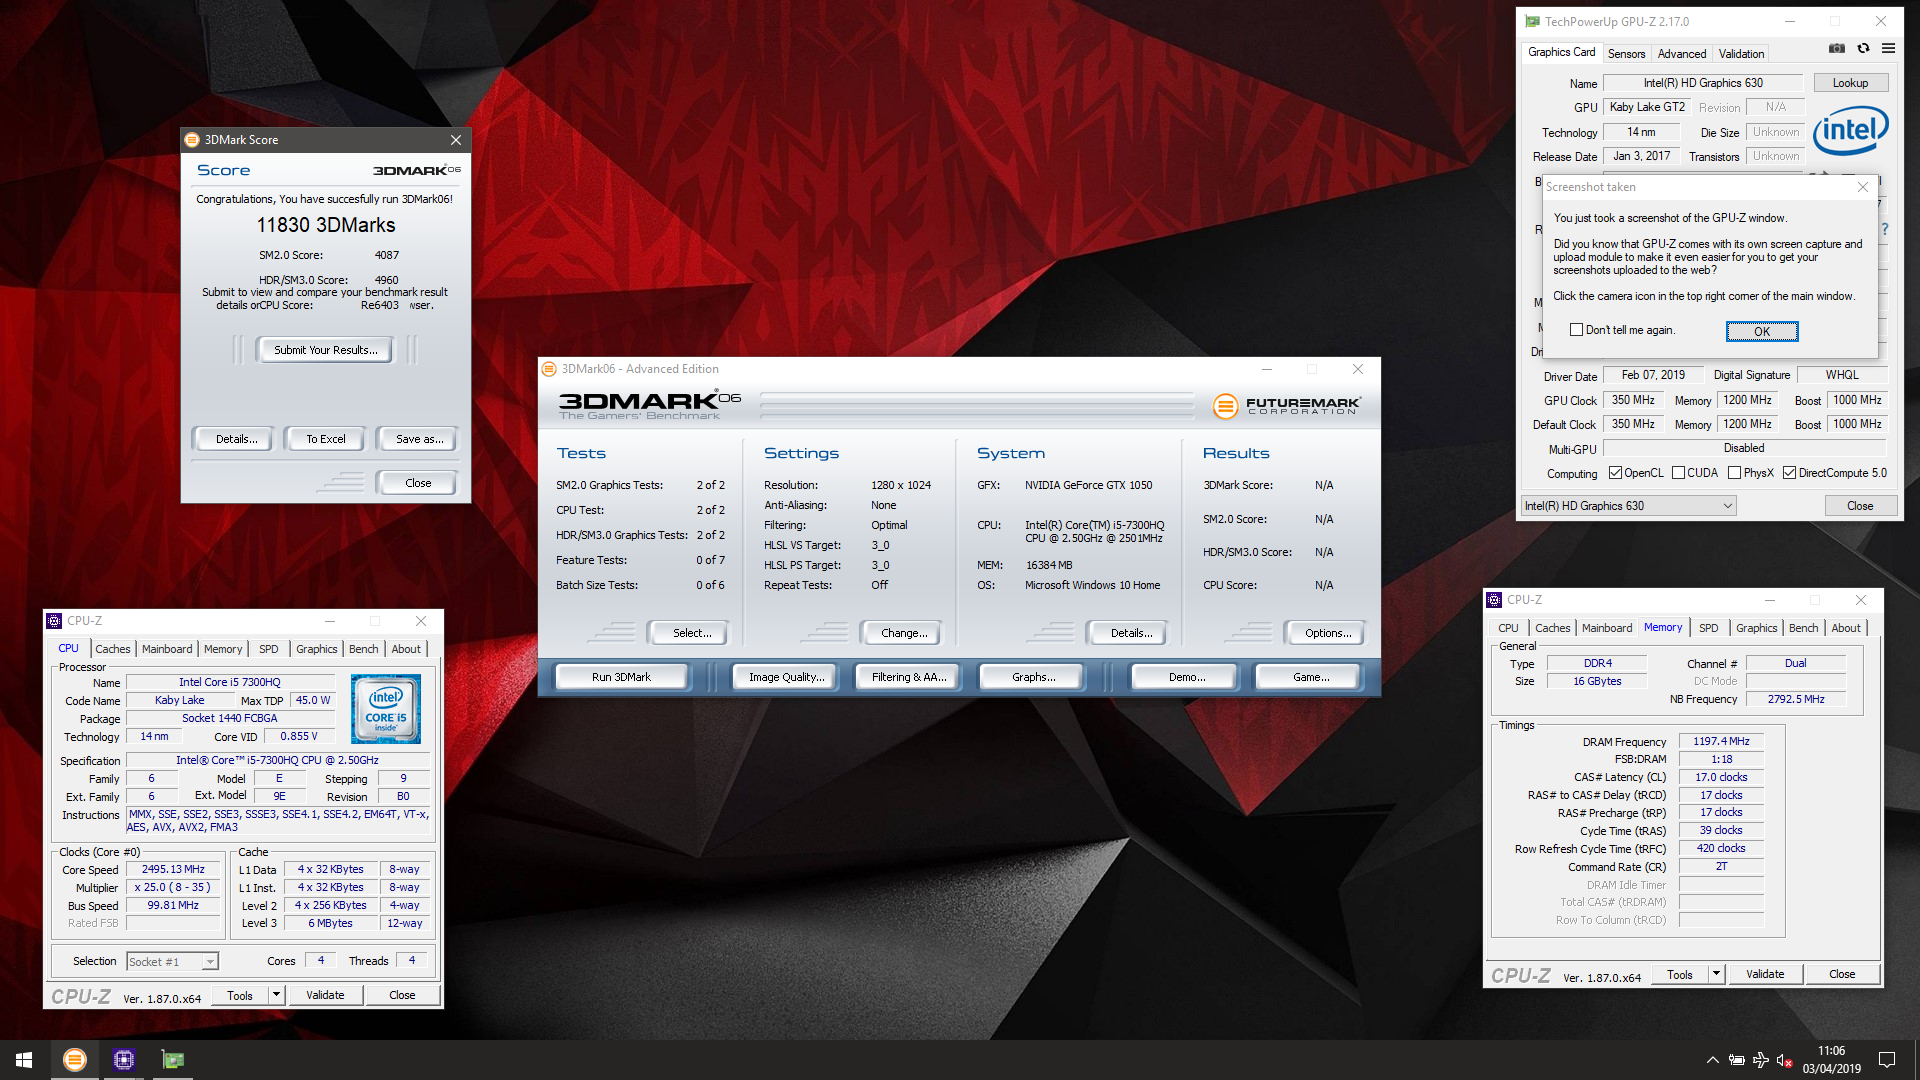Toggle the CUDA checkbox in GPU-Z
Viewport: 1920px width, 1080px height.
(1678, 473)
